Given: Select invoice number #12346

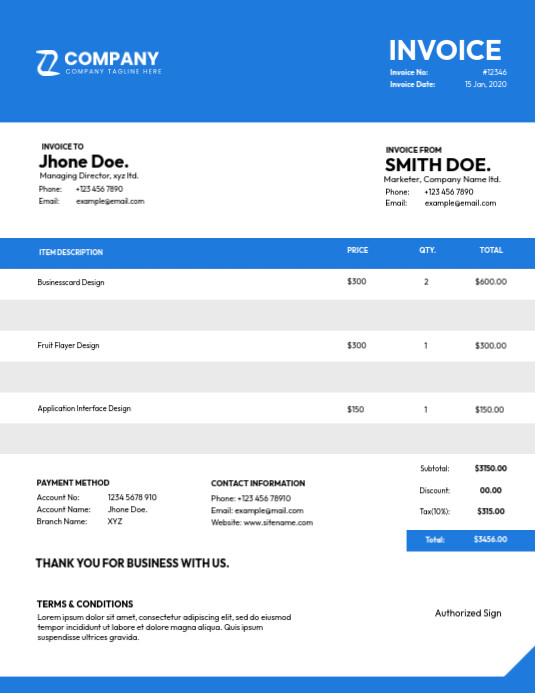Looking at the screenshot, I should coord(494,72).
